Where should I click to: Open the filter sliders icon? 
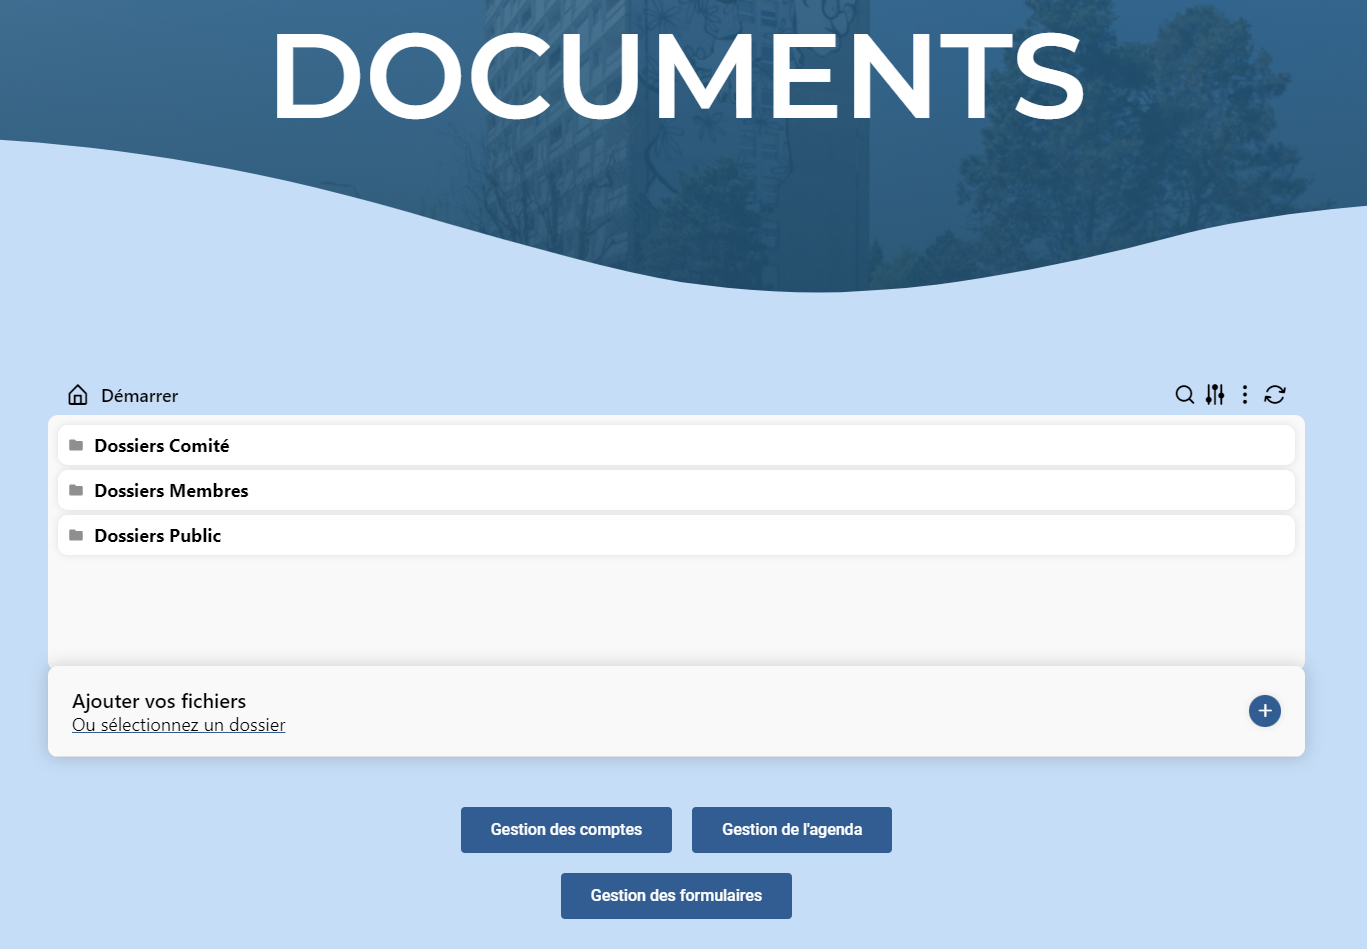coord(1214,395)
